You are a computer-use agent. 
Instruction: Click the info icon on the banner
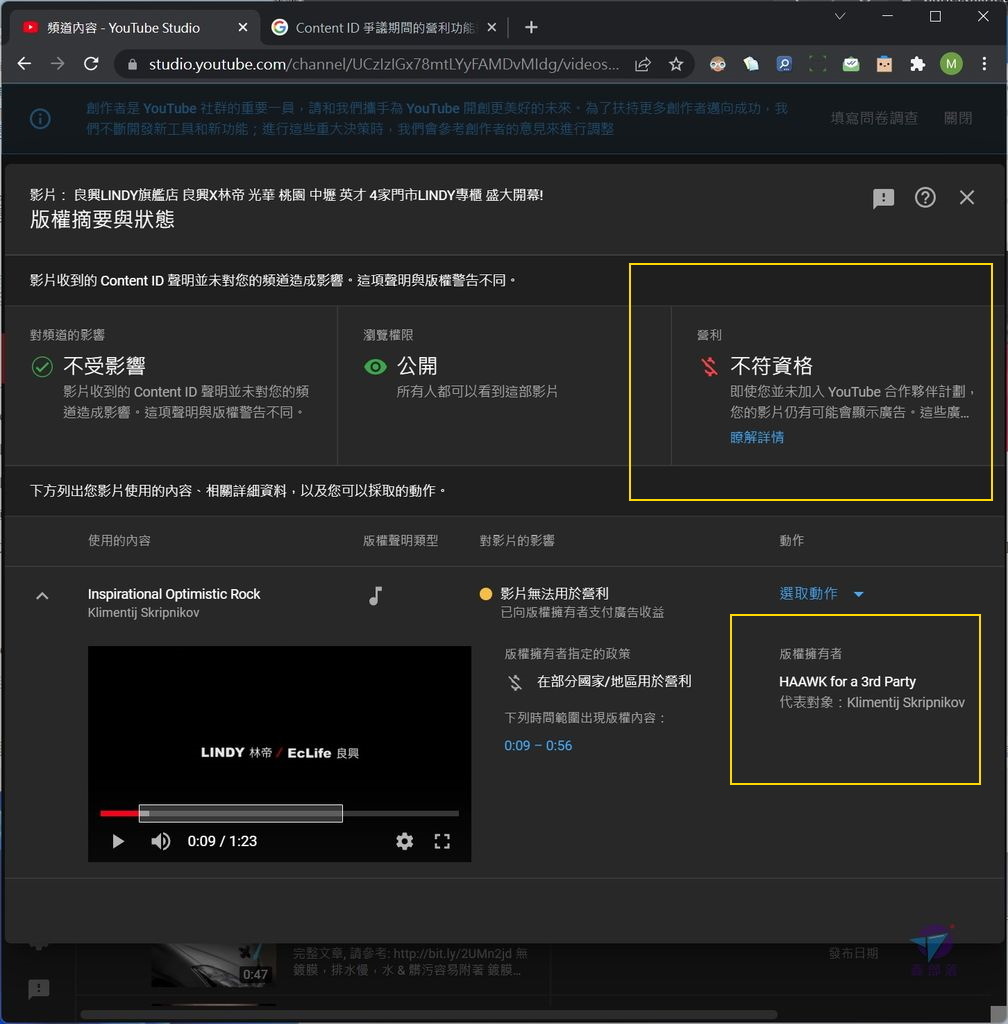pyautogui.click(x=40, y=119)
